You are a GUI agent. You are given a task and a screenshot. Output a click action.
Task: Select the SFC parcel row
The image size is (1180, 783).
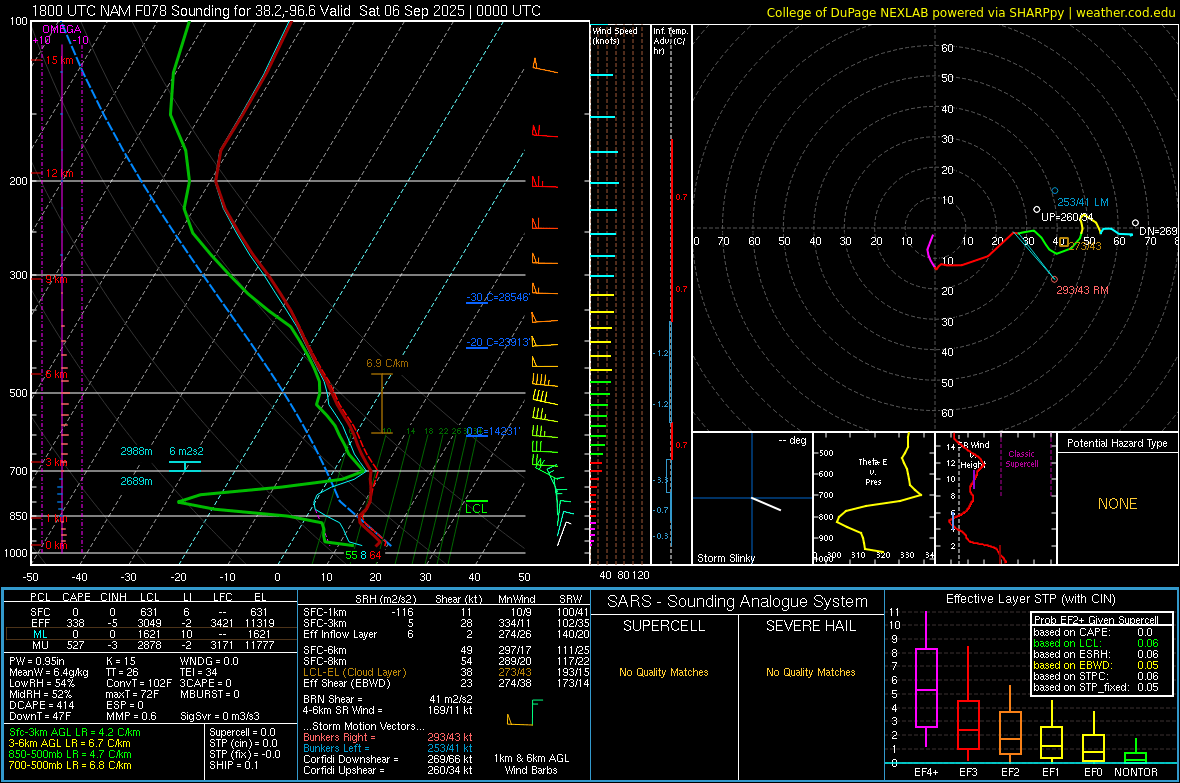(151, 612)
